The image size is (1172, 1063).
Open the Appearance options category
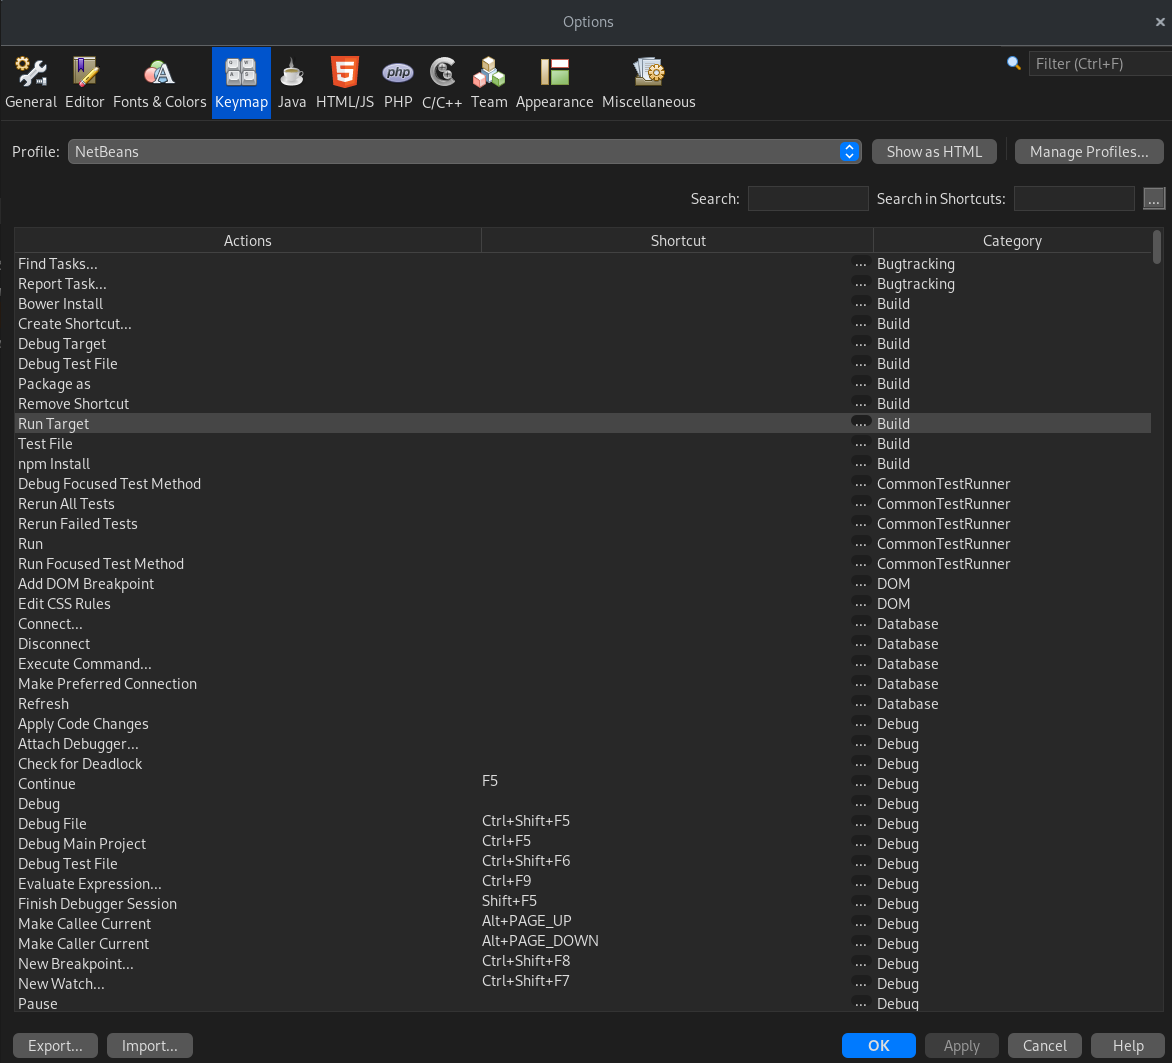point(555,83)
